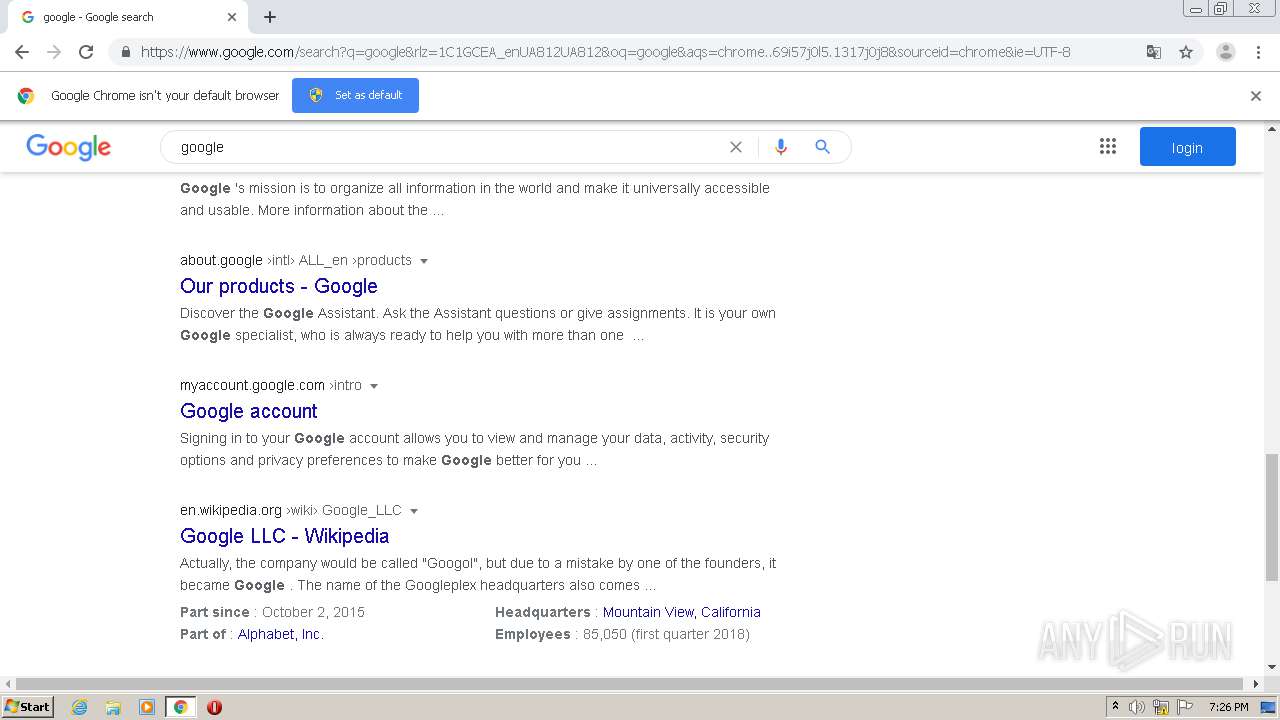Dismiss the default browser notification bar
This screenshot has width=1280, height=720.
(x=1256, y=96)
